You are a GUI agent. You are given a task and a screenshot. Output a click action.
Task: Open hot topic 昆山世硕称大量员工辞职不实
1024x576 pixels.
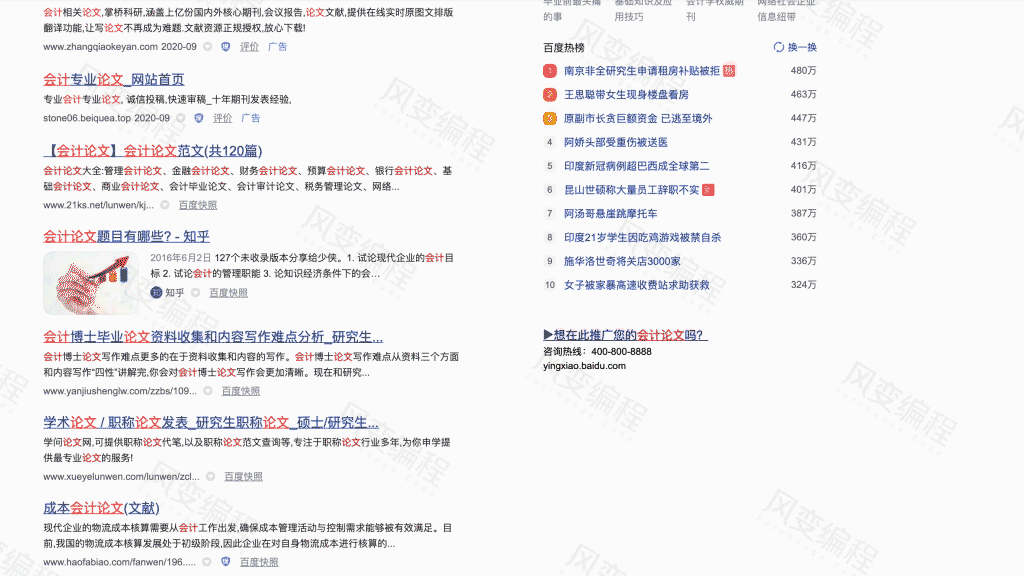click(632, 189)
